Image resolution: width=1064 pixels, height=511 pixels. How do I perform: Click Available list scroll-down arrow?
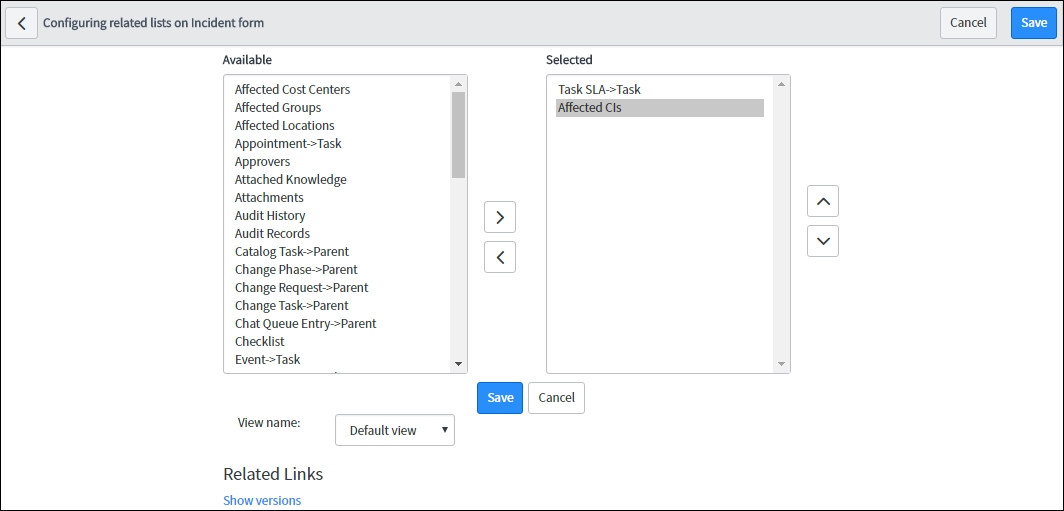pos(459,364)
